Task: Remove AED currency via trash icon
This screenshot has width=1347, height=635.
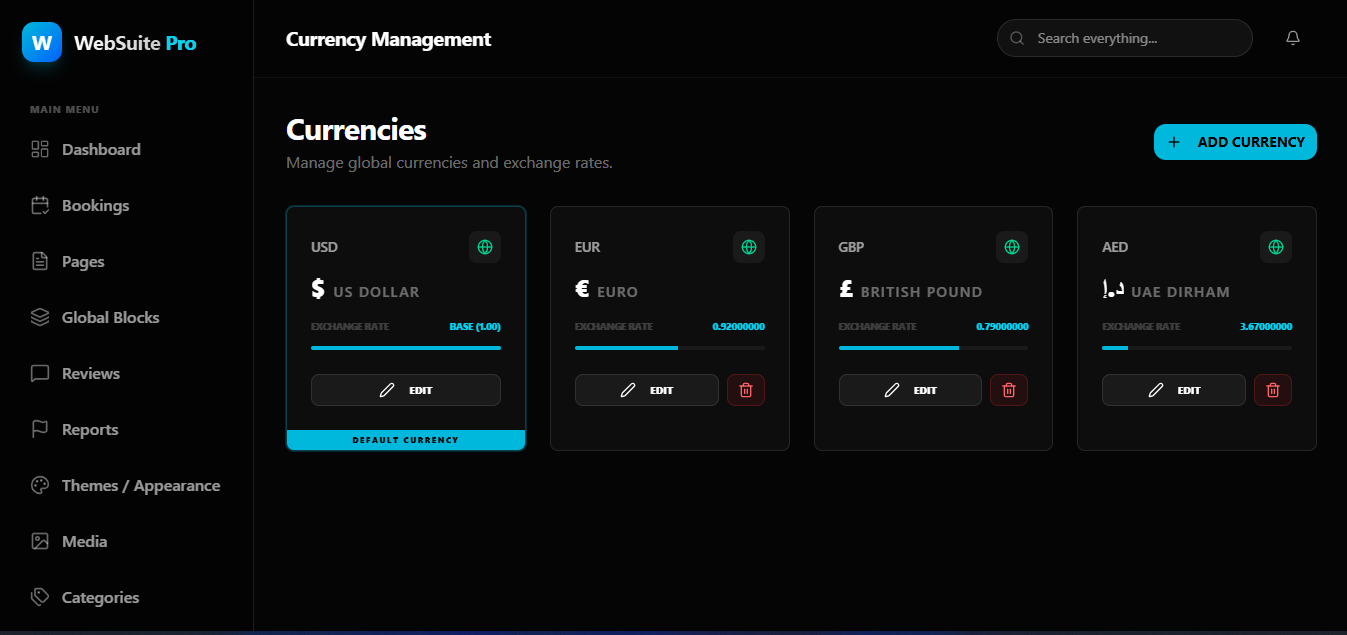Action: [1272, 390]
